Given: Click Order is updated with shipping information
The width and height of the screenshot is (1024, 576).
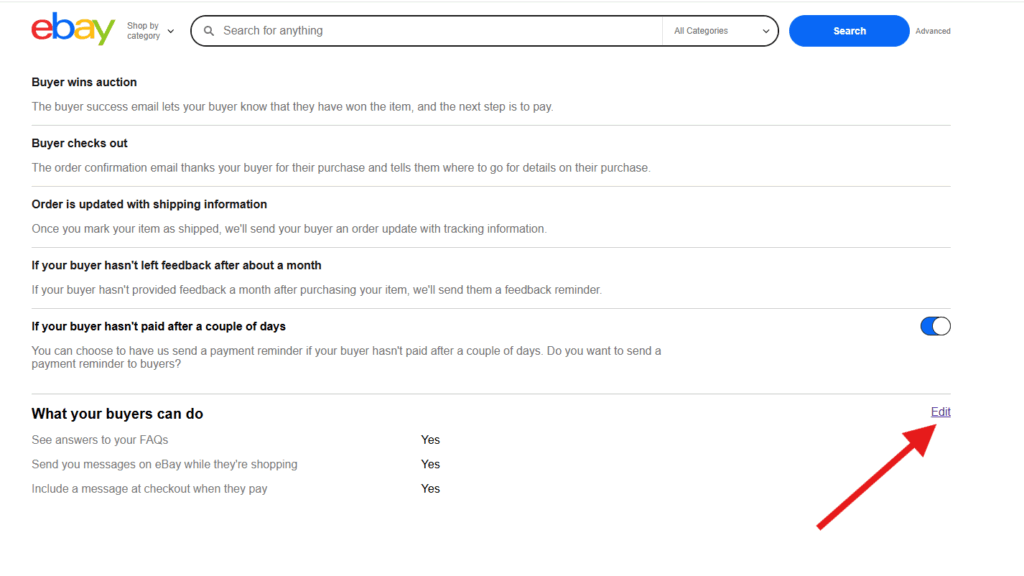Looking at the screenshot, I should point(149,204).
